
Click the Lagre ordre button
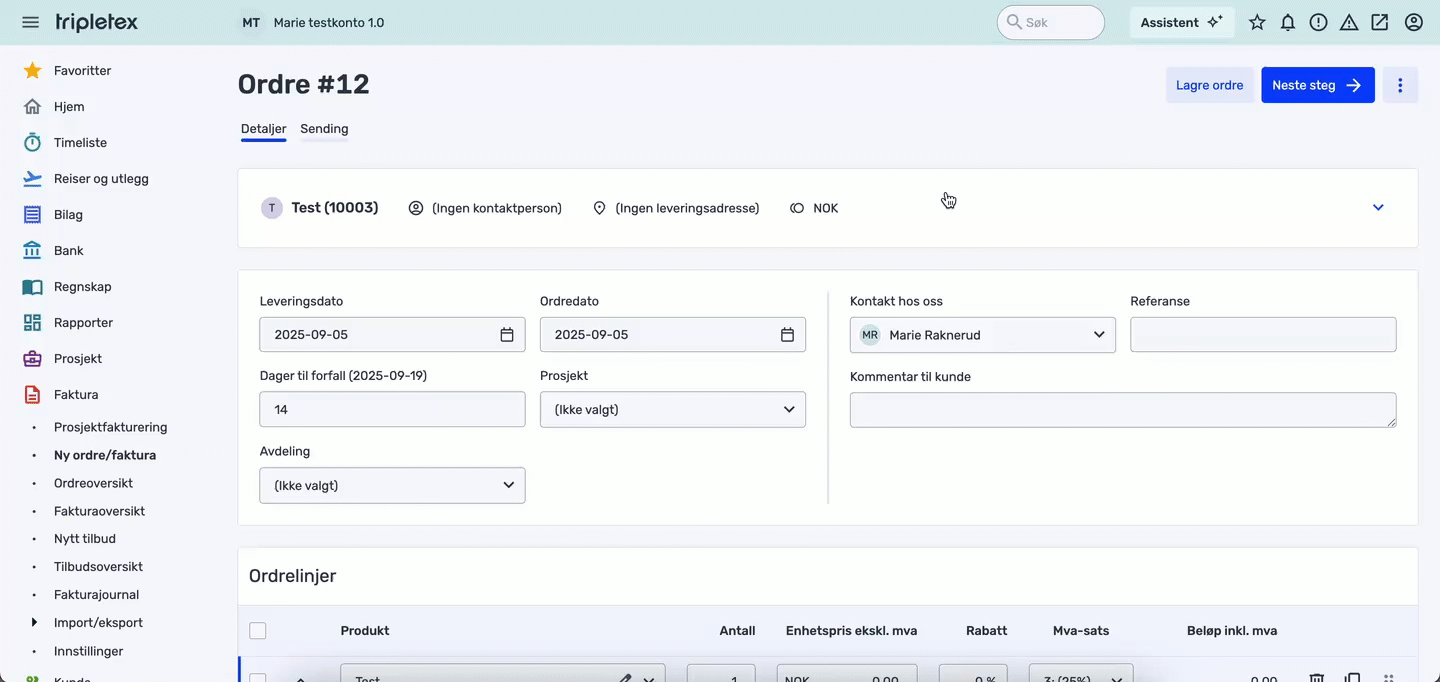click(1209, 85)
